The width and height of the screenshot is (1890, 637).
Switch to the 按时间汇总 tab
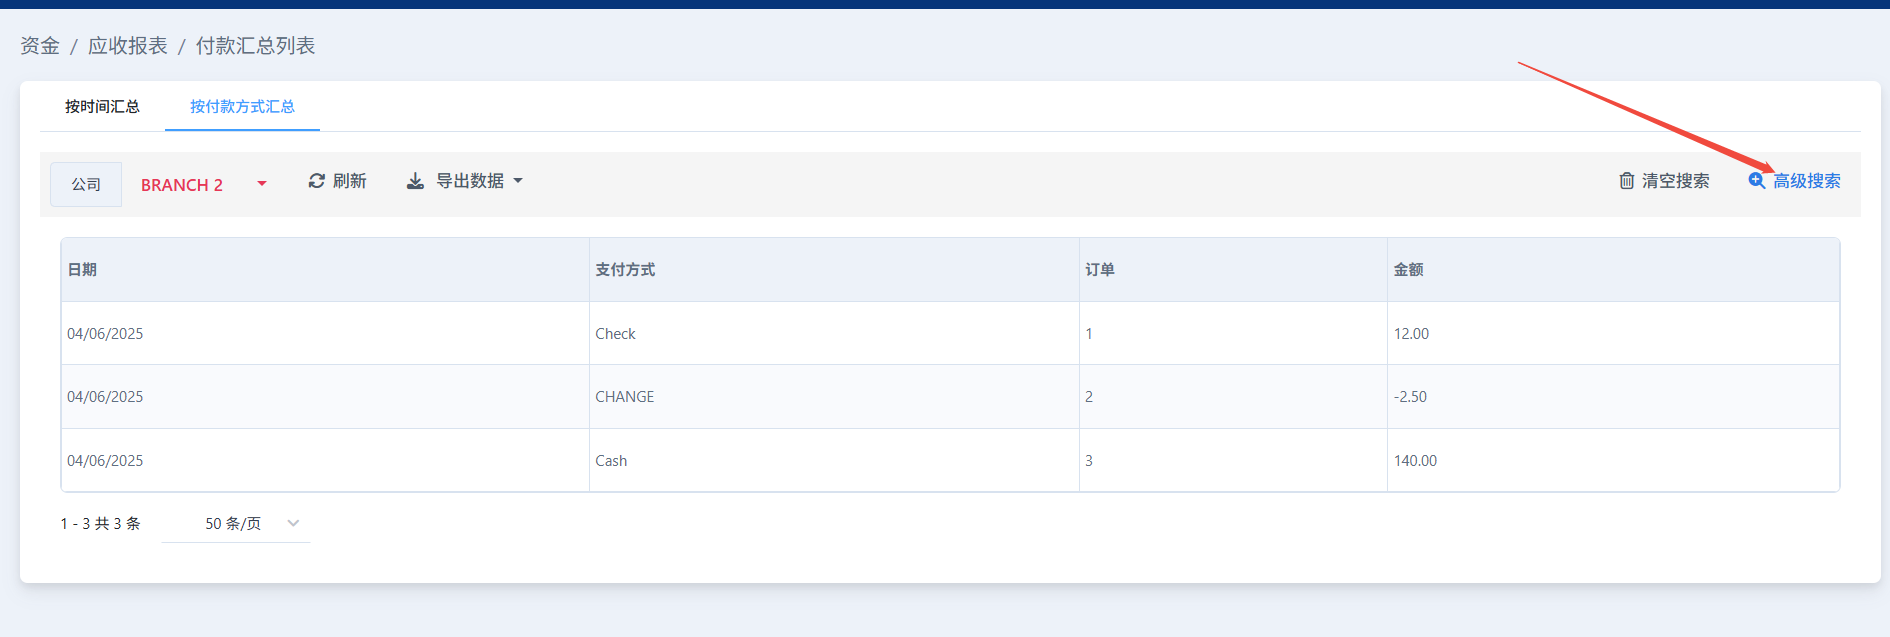(102, 107)
